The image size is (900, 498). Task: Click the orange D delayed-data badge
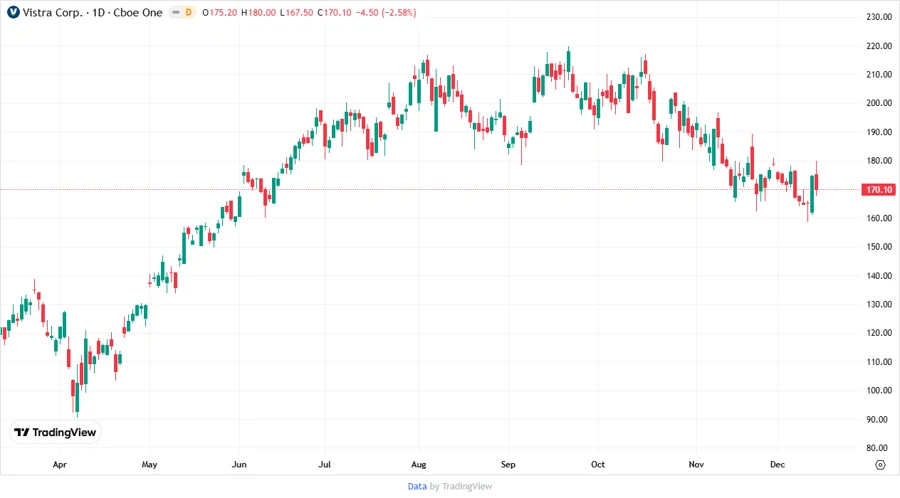click(188, 12)
